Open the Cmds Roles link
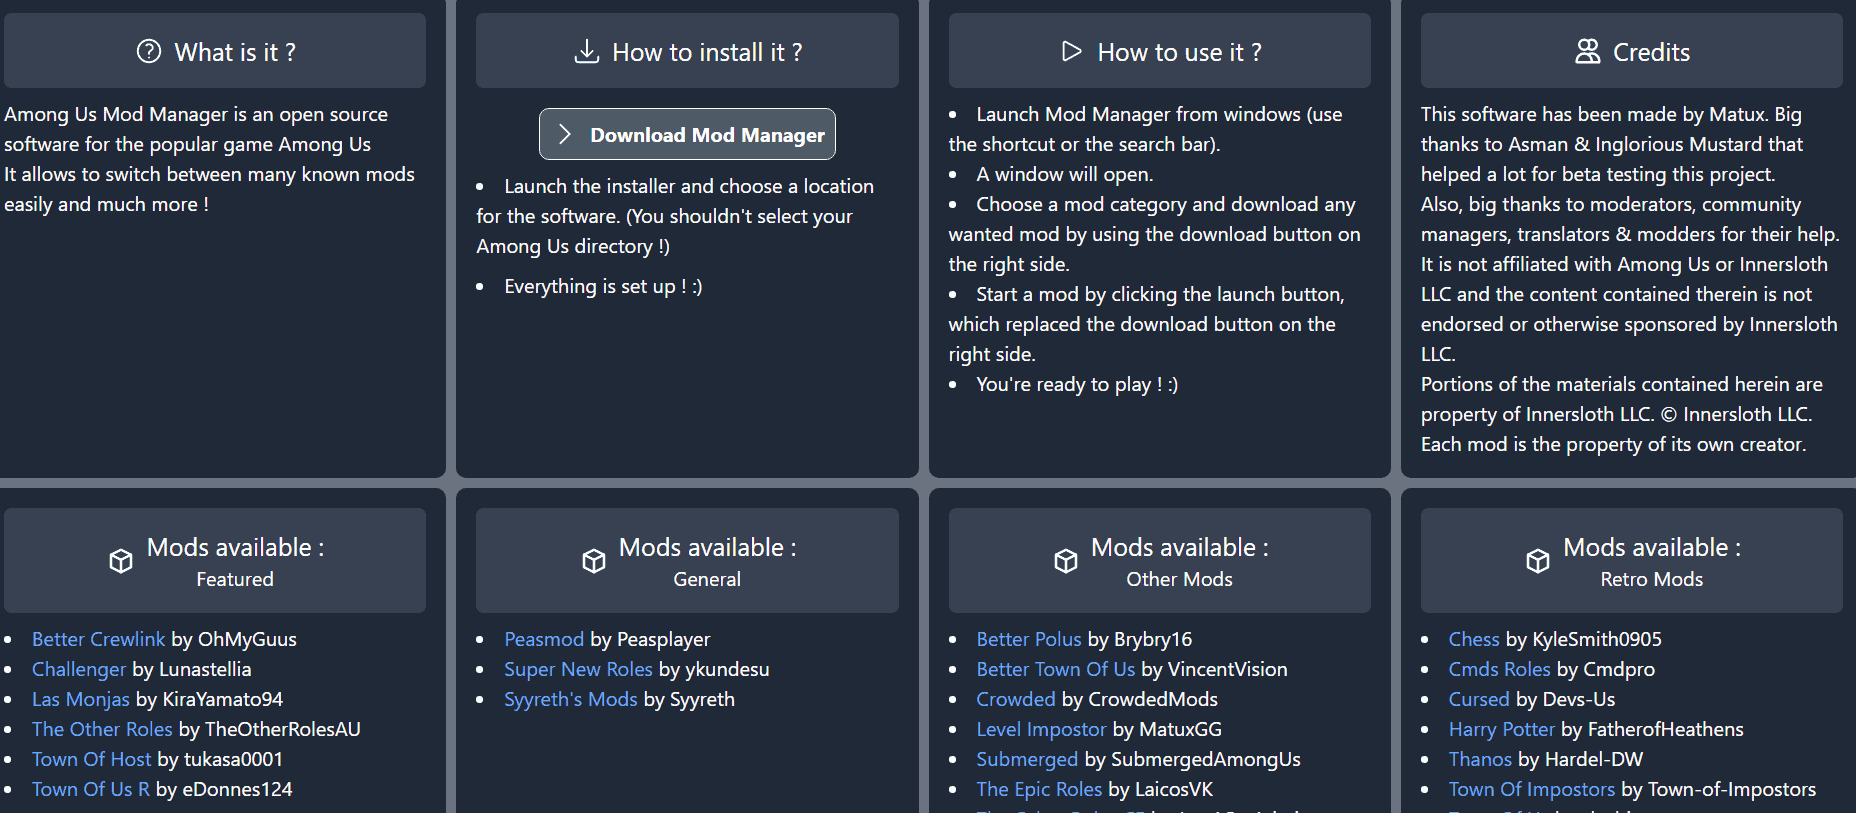Image resolution: width=1856 pixels, height=813 pixels. pyautogui.click(x=1499, y=669)
